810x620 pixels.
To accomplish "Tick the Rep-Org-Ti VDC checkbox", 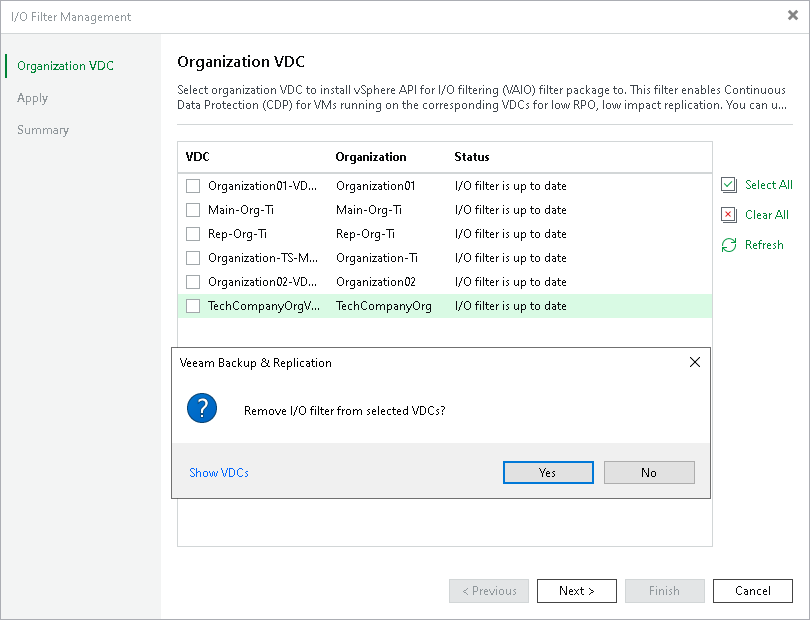I will pyautogui.click(x=193, y=234).
